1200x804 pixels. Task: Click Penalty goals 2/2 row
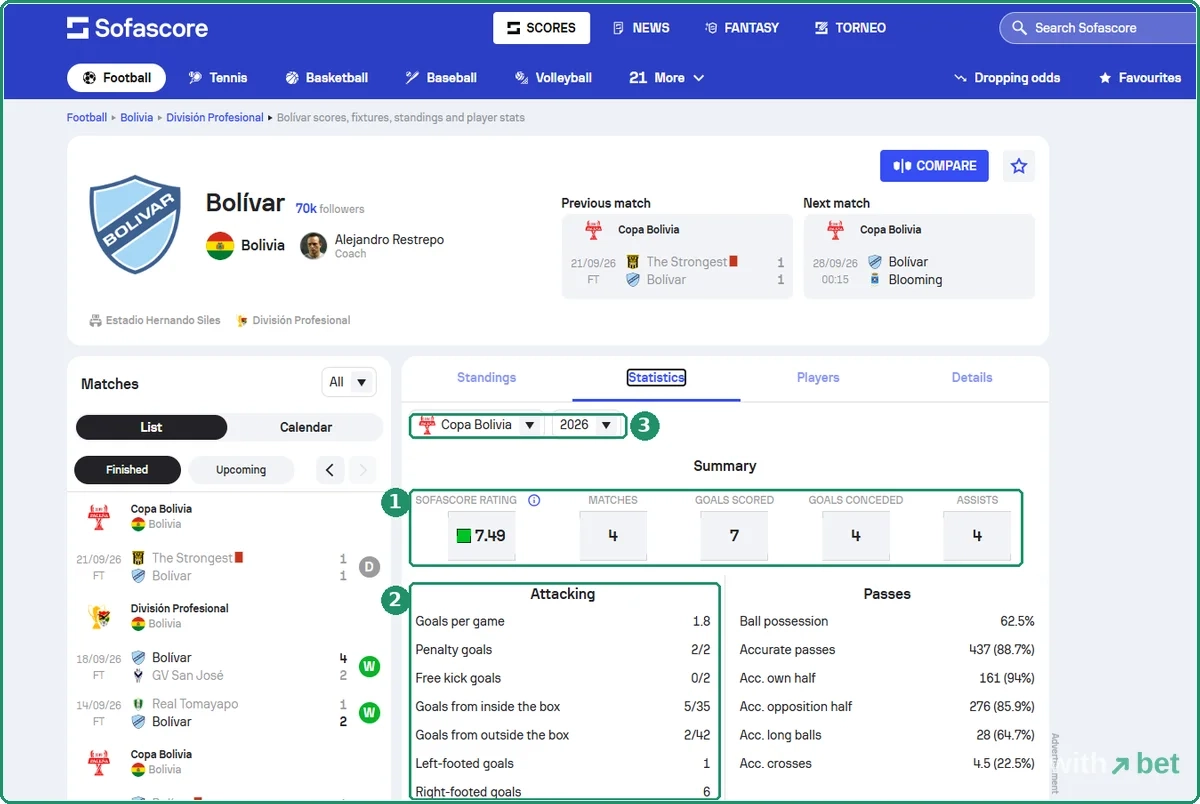(563, 650)
